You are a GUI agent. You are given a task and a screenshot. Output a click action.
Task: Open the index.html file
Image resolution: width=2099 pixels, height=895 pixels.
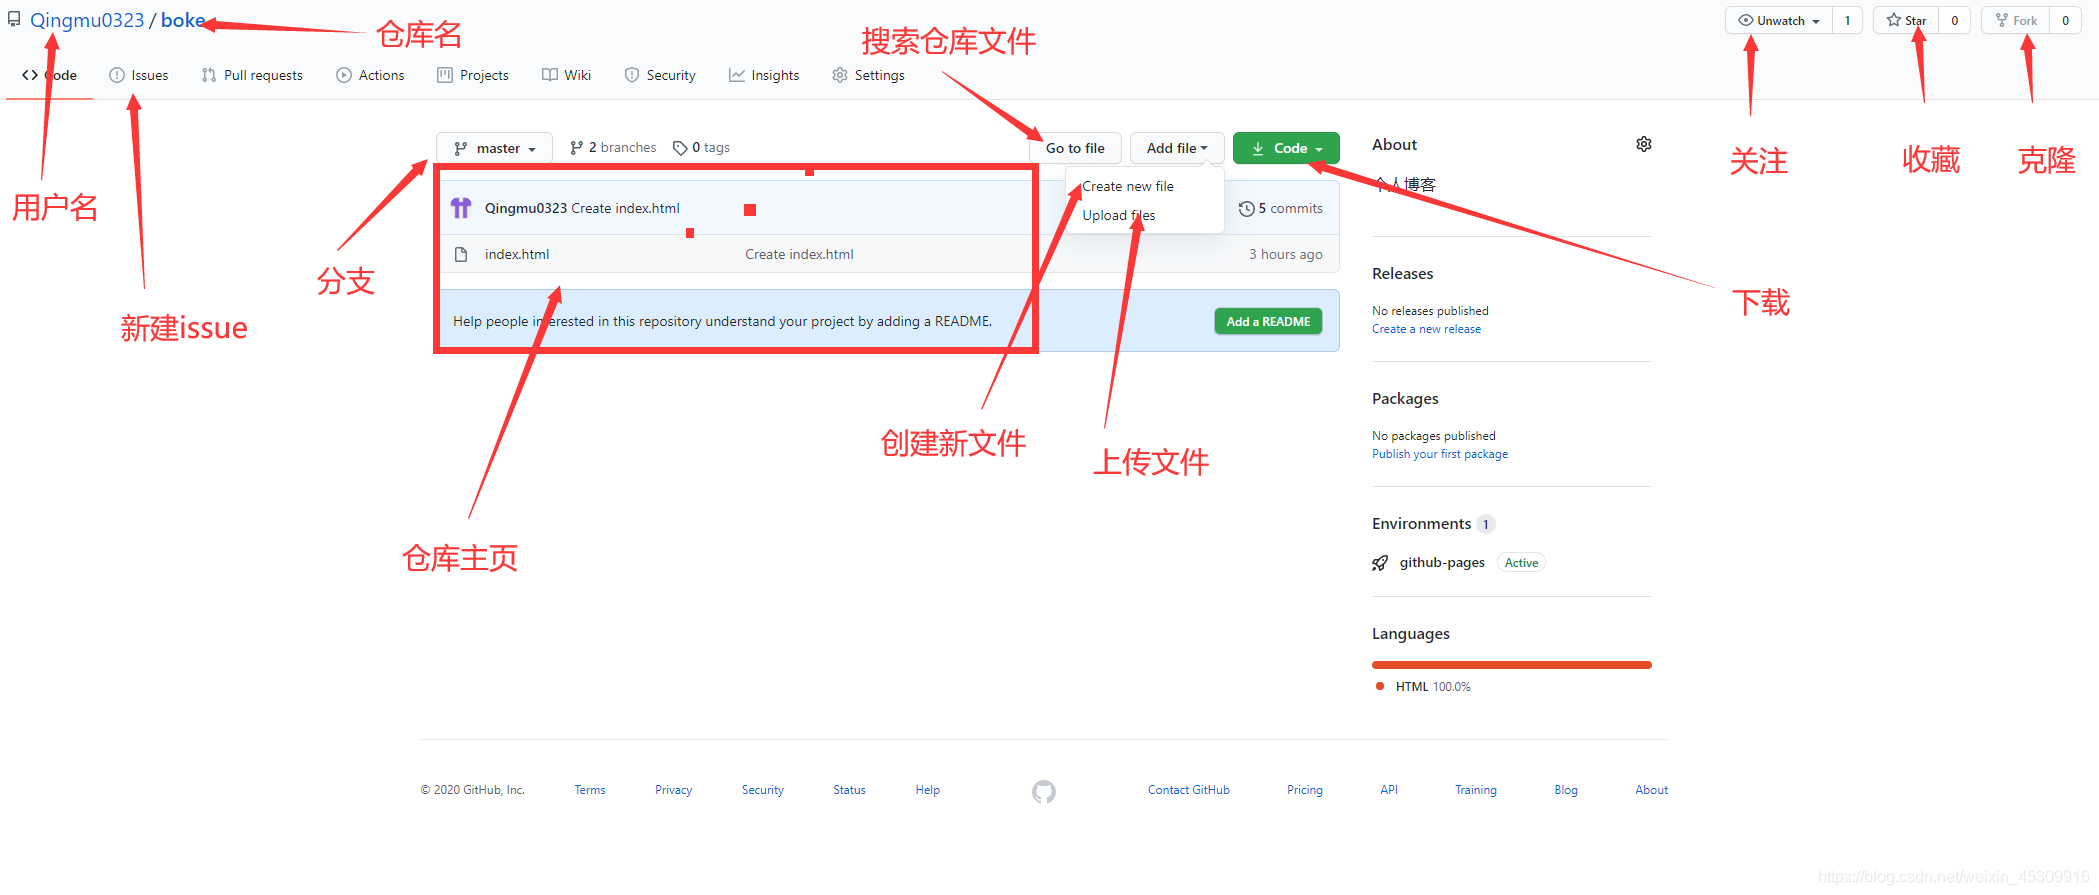click(x=517, y=254)
